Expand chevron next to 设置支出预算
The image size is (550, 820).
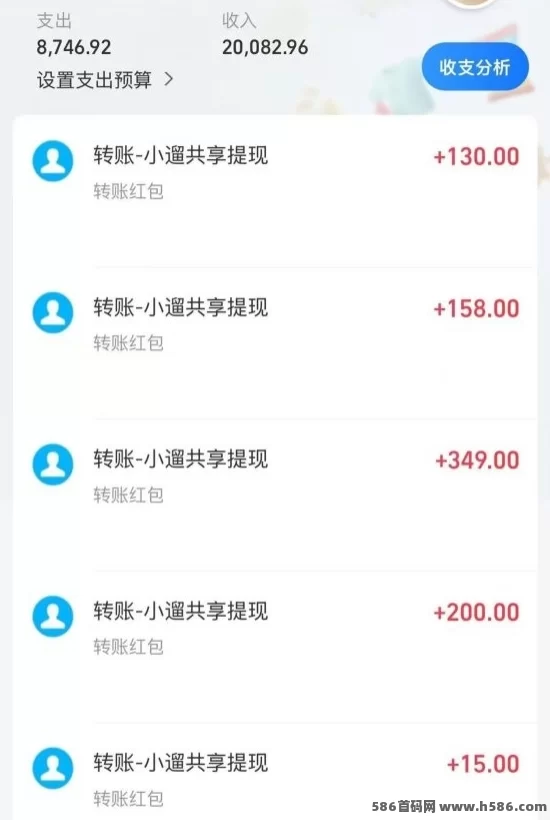168,79
